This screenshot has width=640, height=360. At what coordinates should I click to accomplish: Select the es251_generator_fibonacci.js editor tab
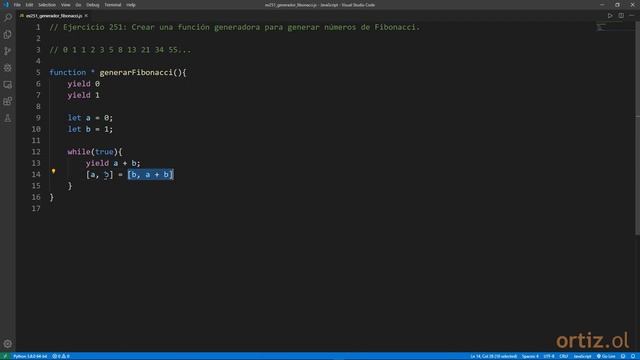pyautogui.click(x=54, y=16)
